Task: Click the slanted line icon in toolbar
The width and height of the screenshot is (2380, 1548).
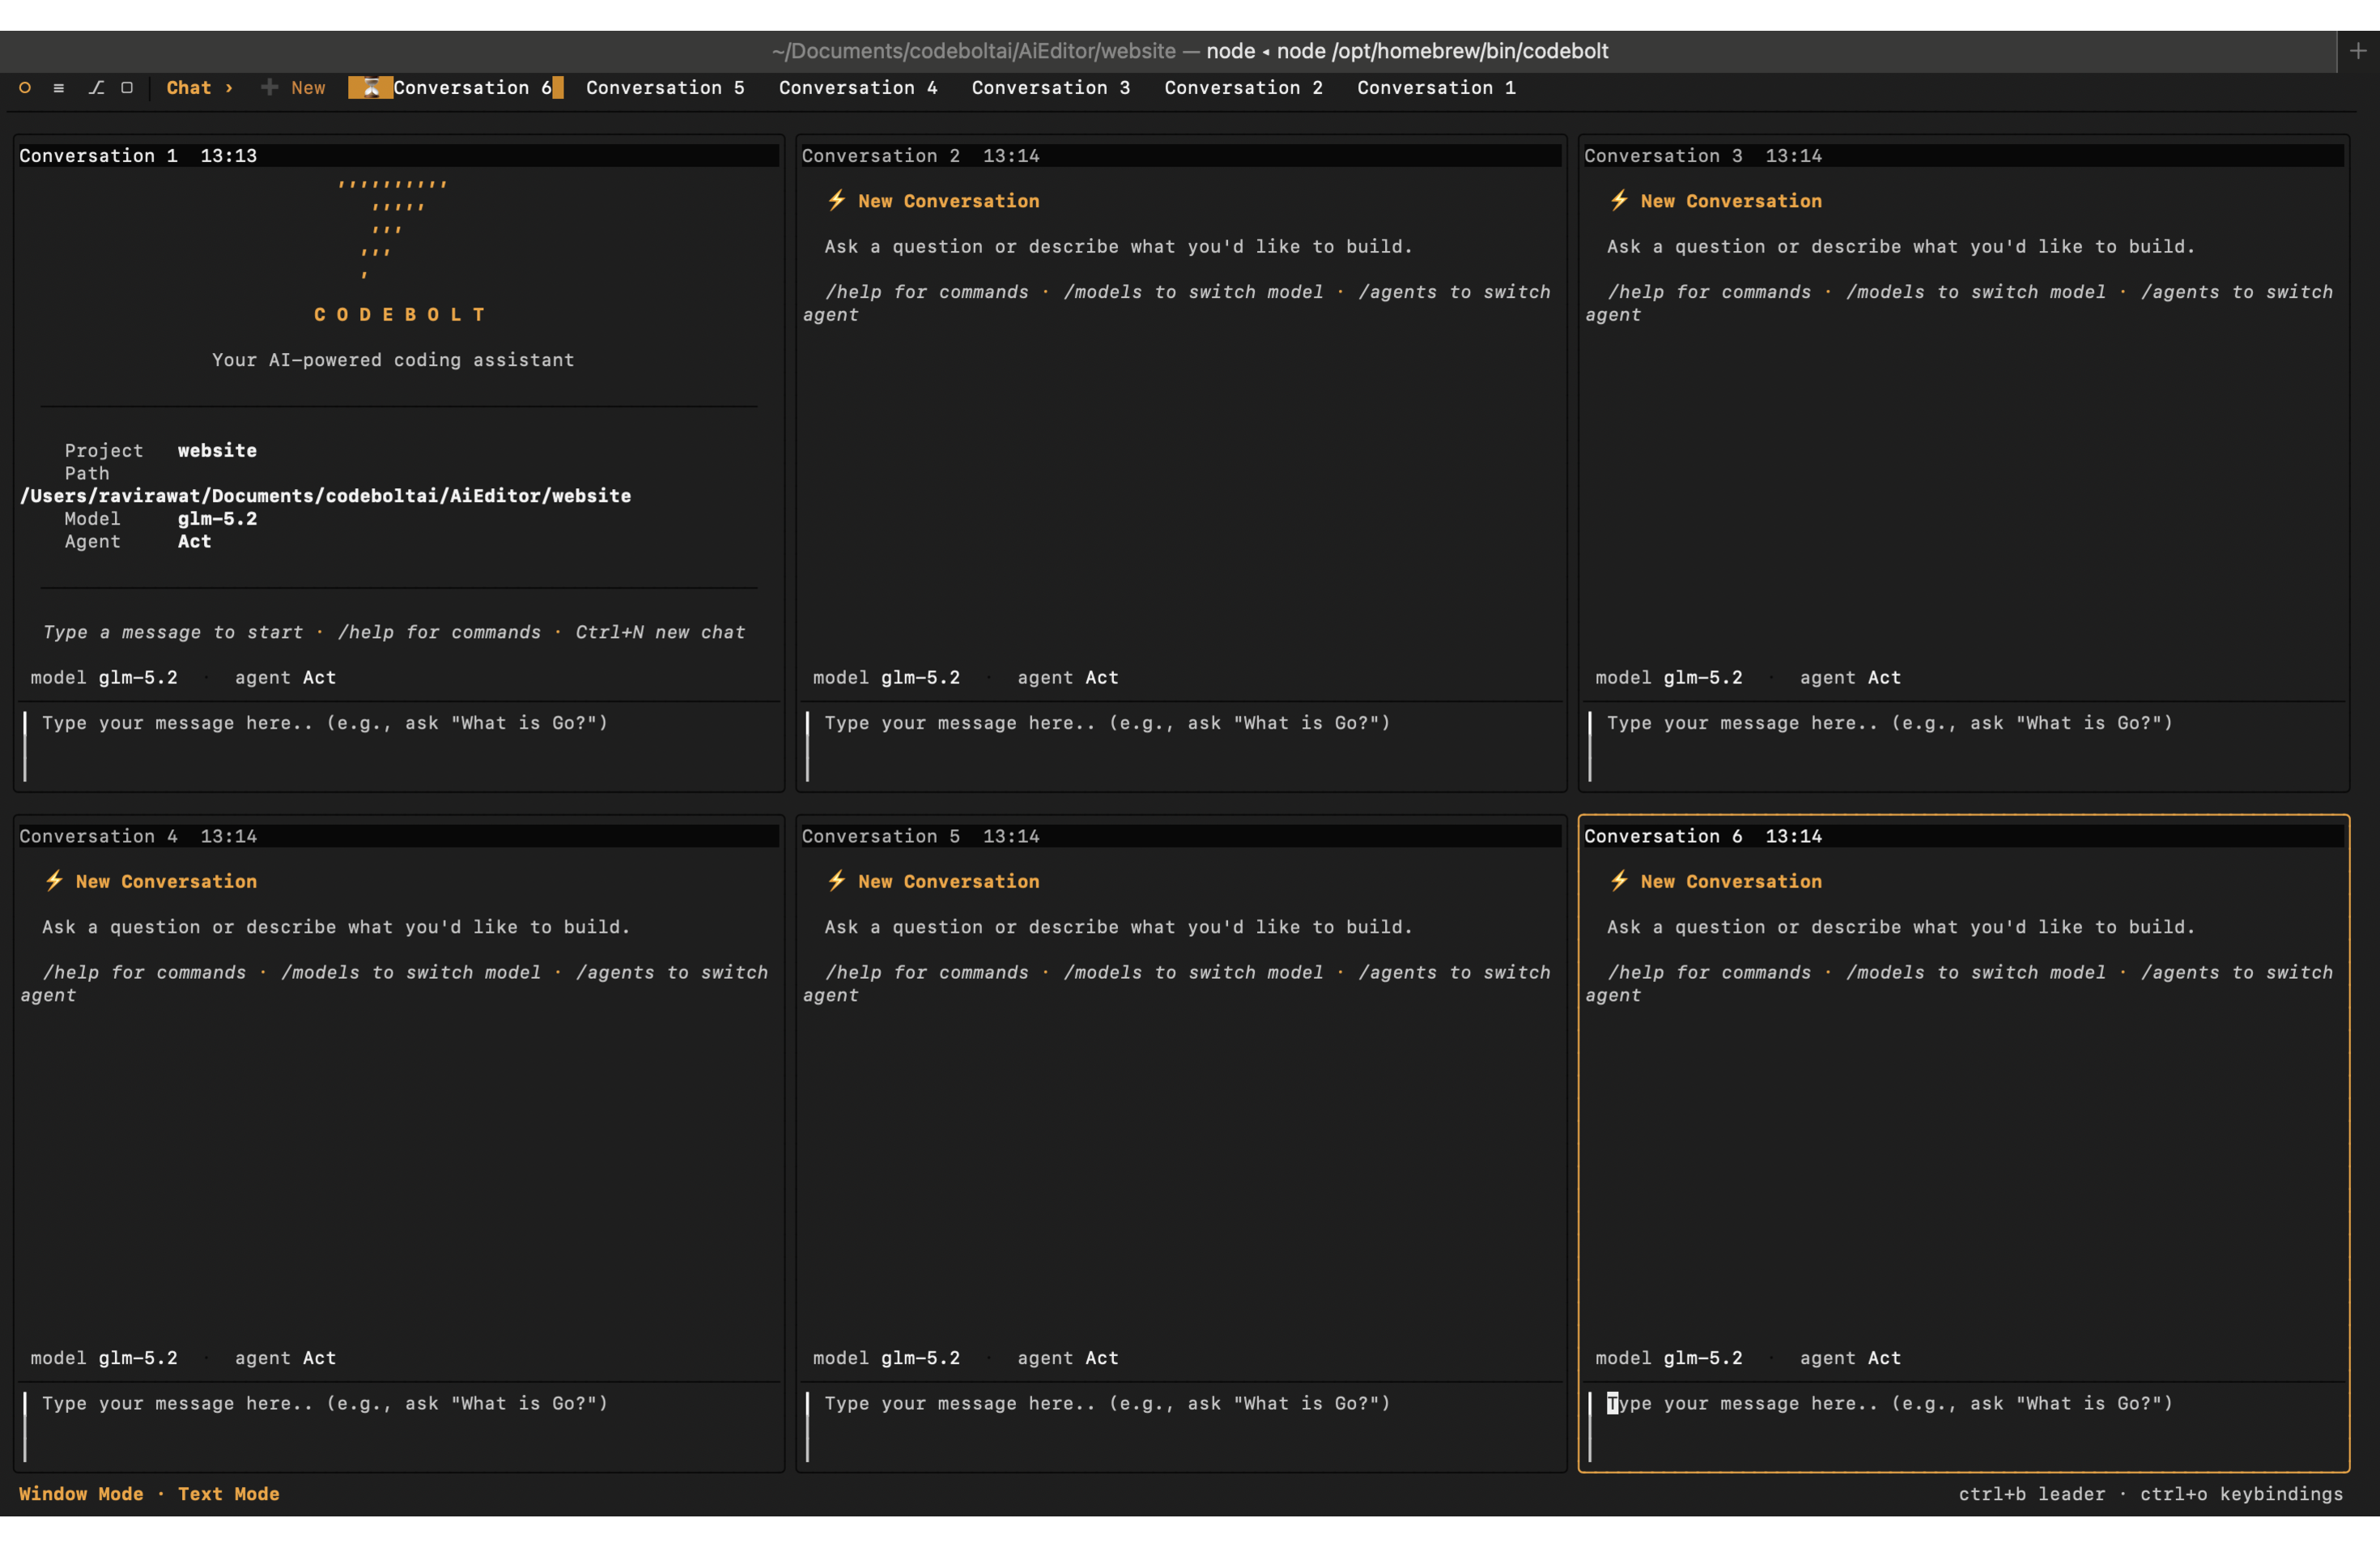Action: pos(96,88)
